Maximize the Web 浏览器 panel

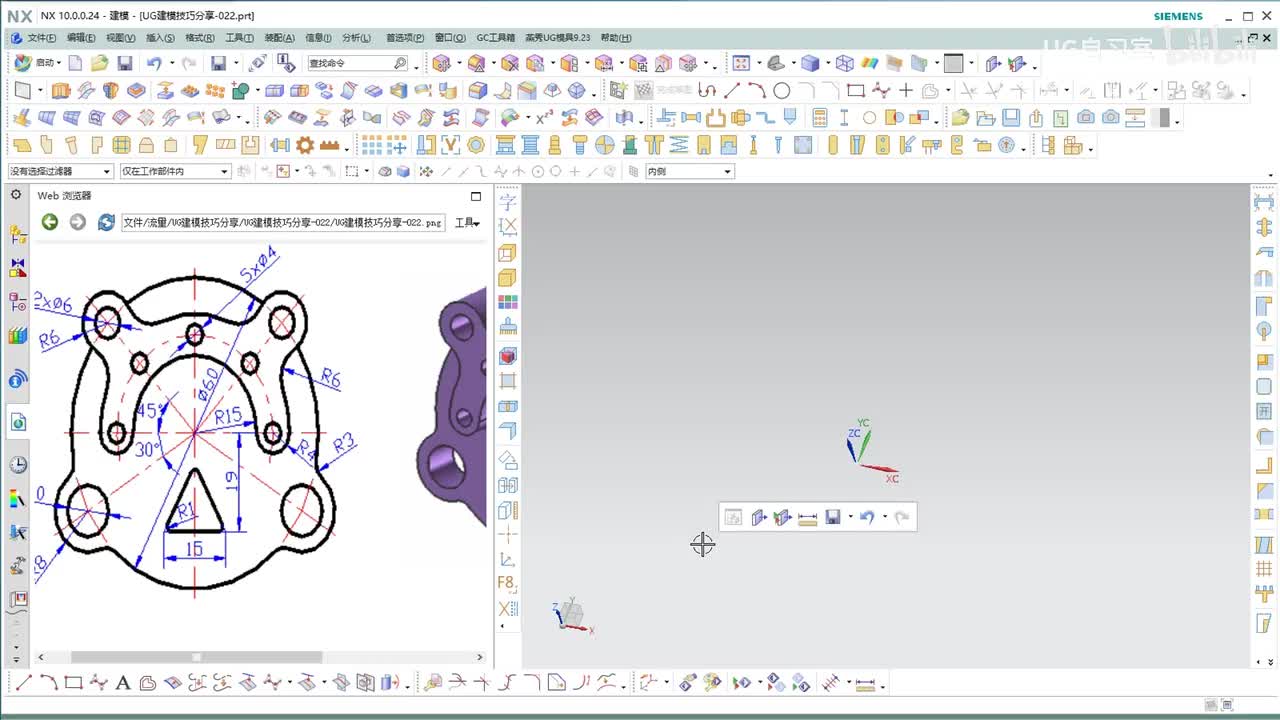[x=476, y=196]
